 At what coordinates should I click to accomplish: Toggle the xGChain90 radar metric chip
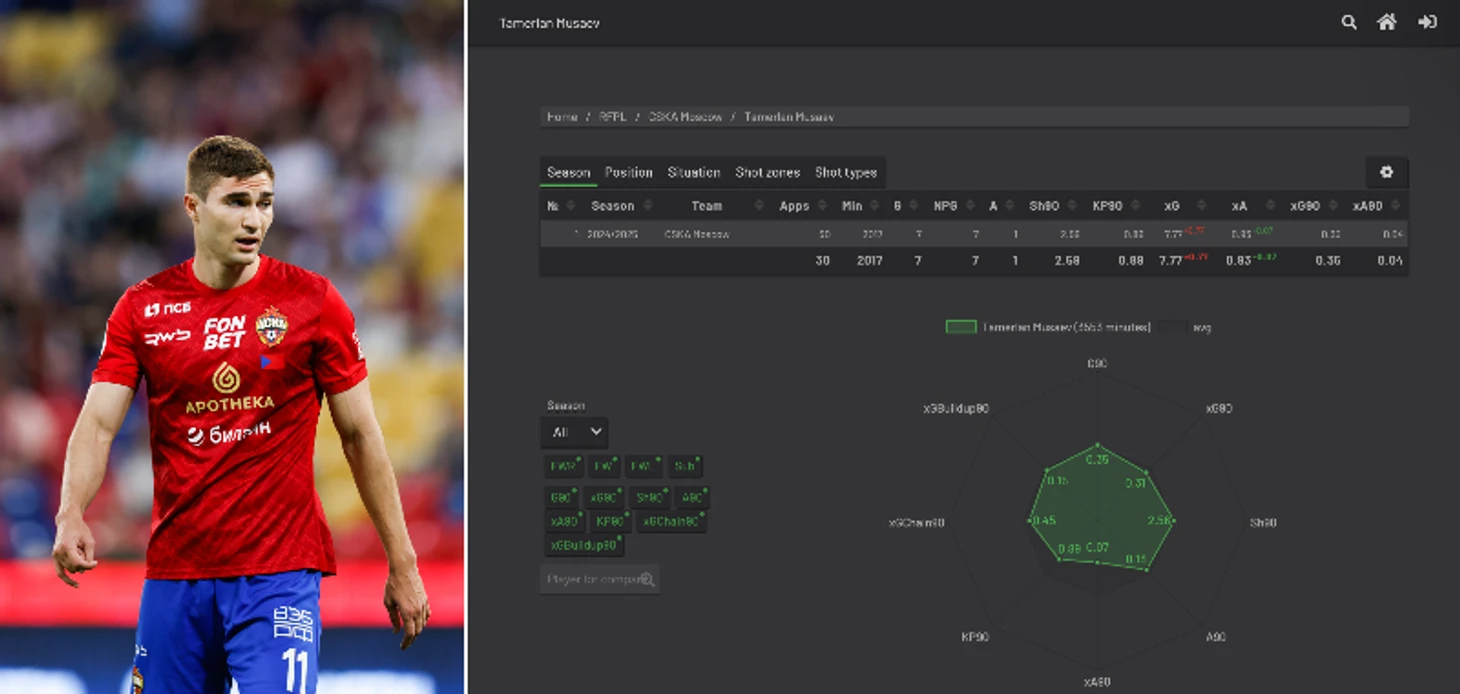pos(672,521)
